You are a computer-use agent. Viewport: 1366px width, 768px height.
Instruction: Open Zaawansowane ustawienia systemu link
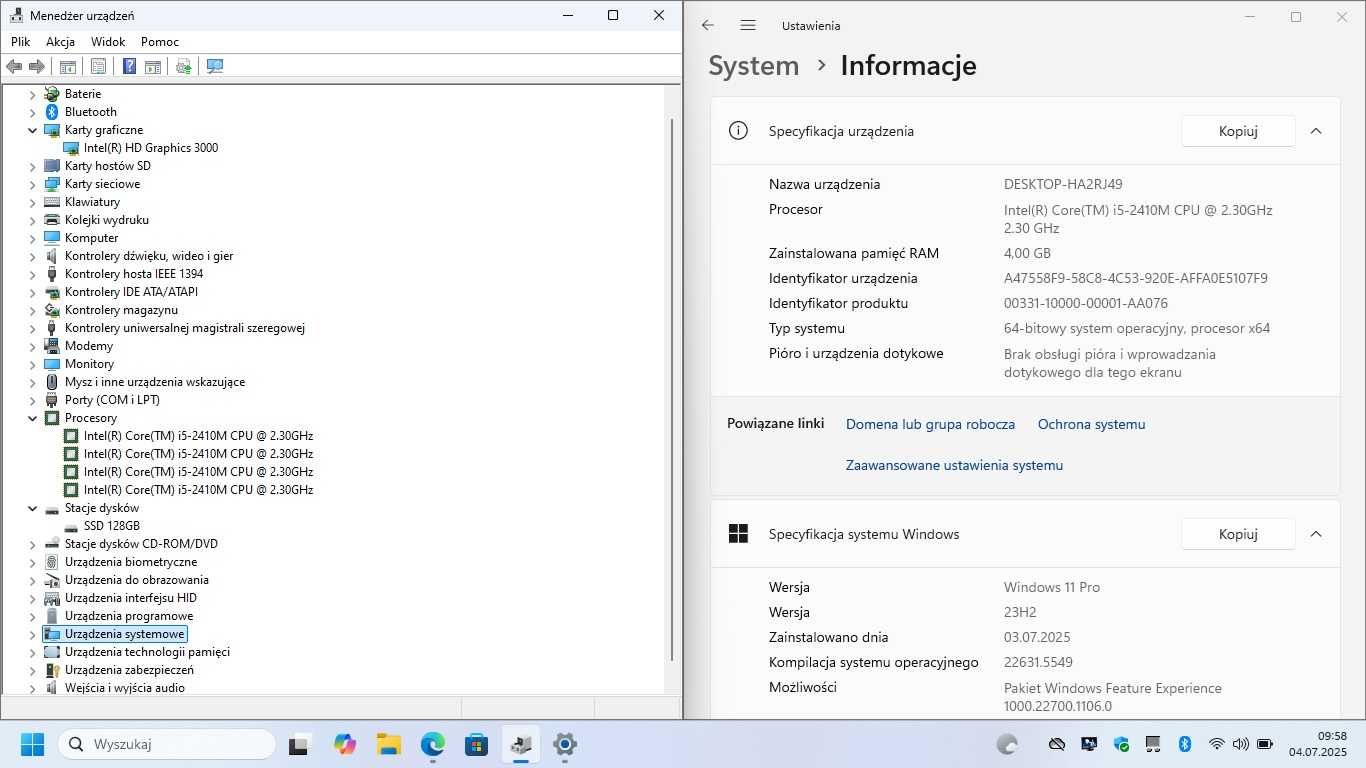(954, 465)
